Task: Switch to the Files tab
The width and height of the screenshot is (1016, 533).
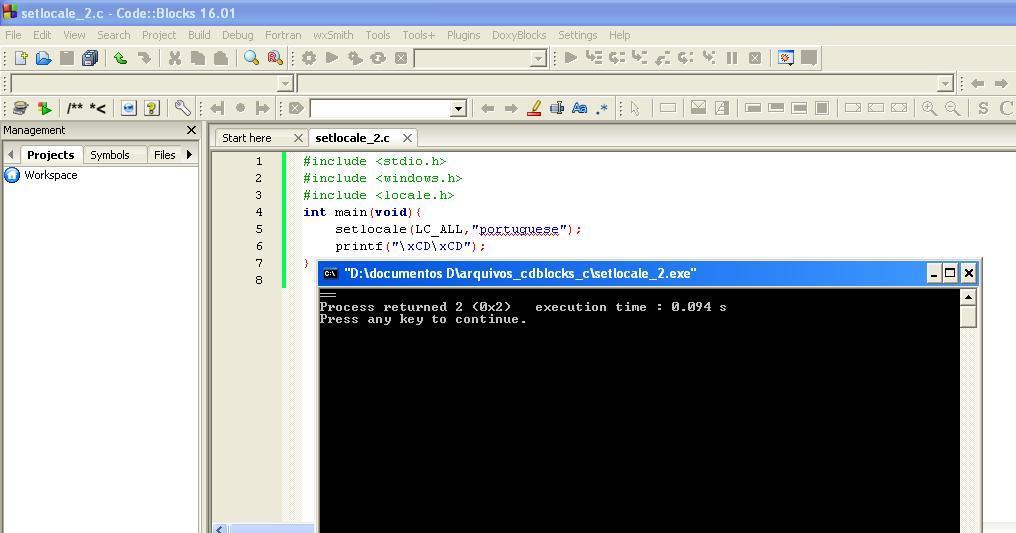Action: [165, 155]
